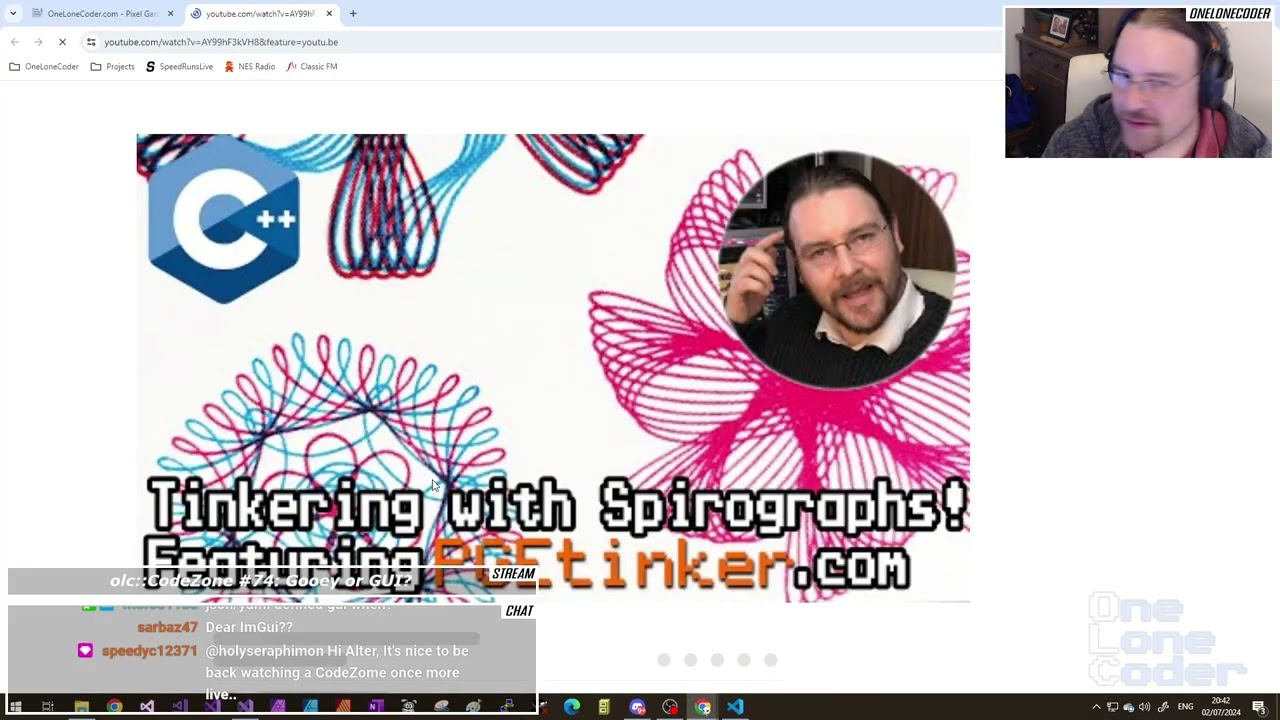Open a new browser tab

353,14
